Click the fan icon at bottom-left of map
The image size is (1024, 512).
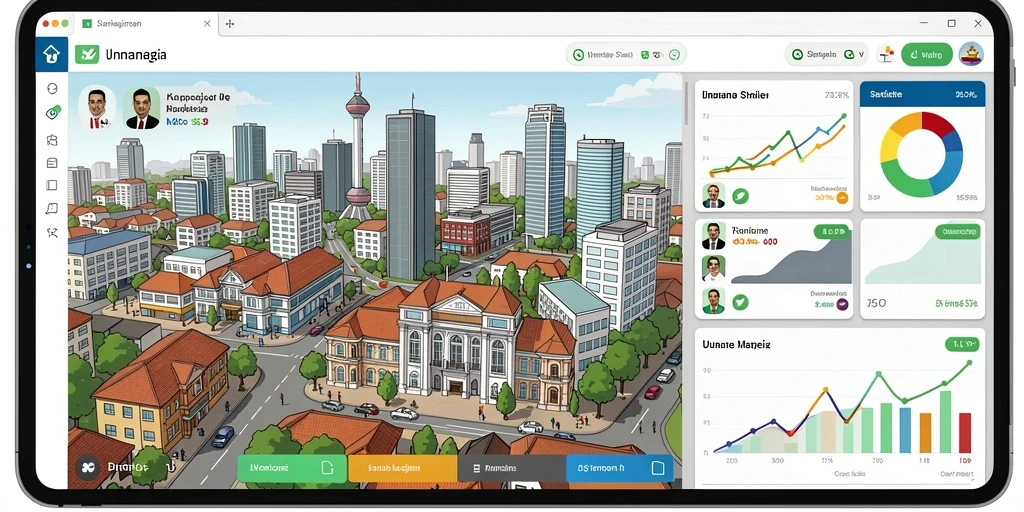click(x=86, y=468)
